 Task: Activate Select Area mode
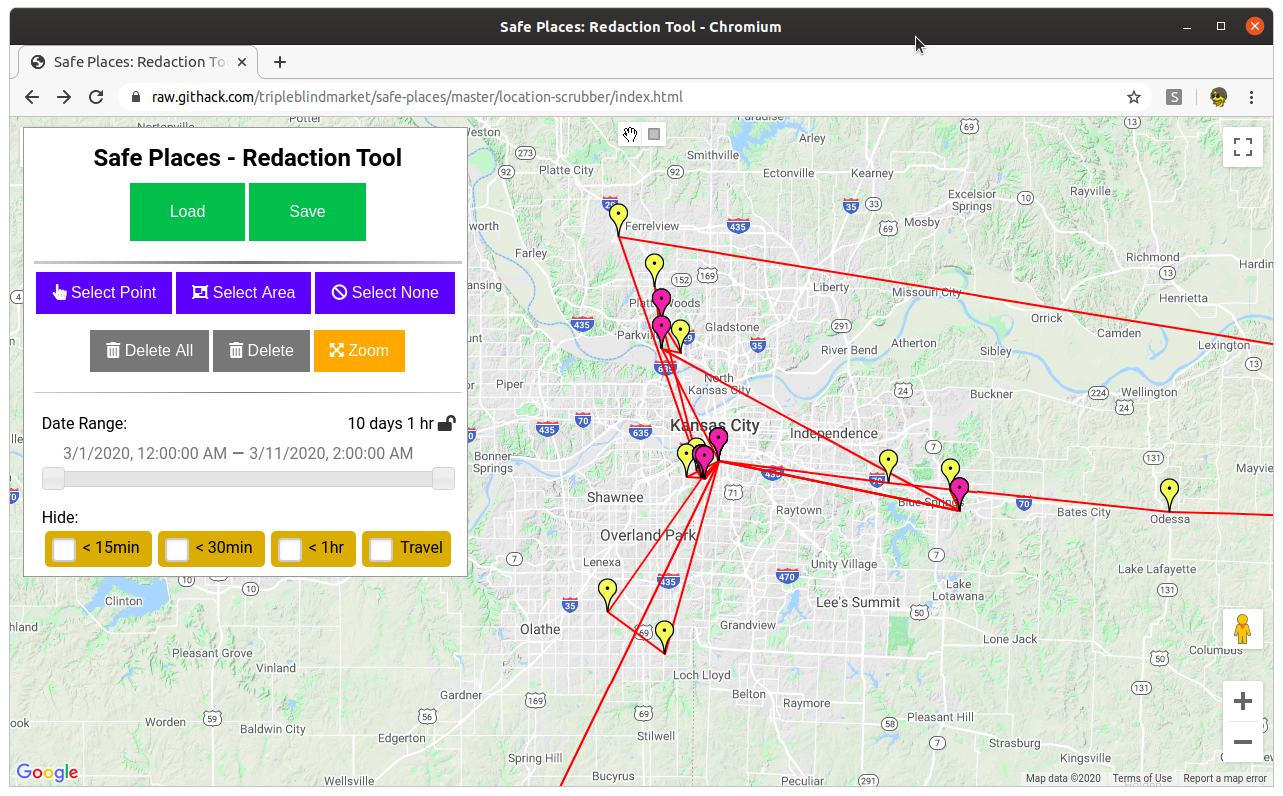(x=244, y=293)
